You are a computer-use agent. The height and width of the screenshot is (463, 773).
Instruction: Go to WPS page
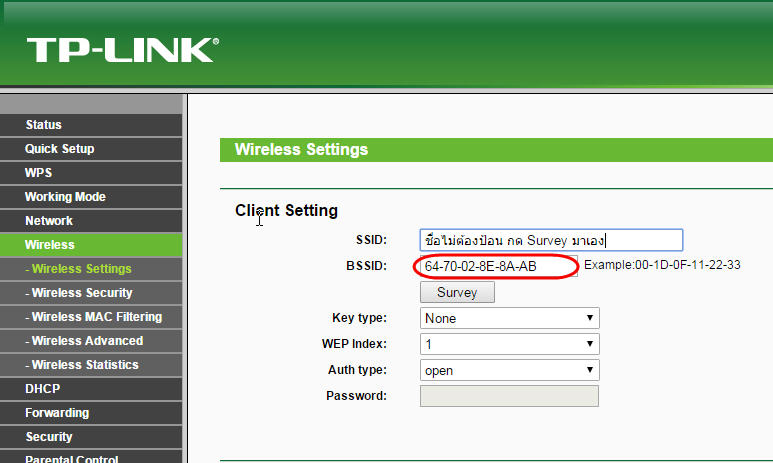pyautogui.click(x=91, y=173)
